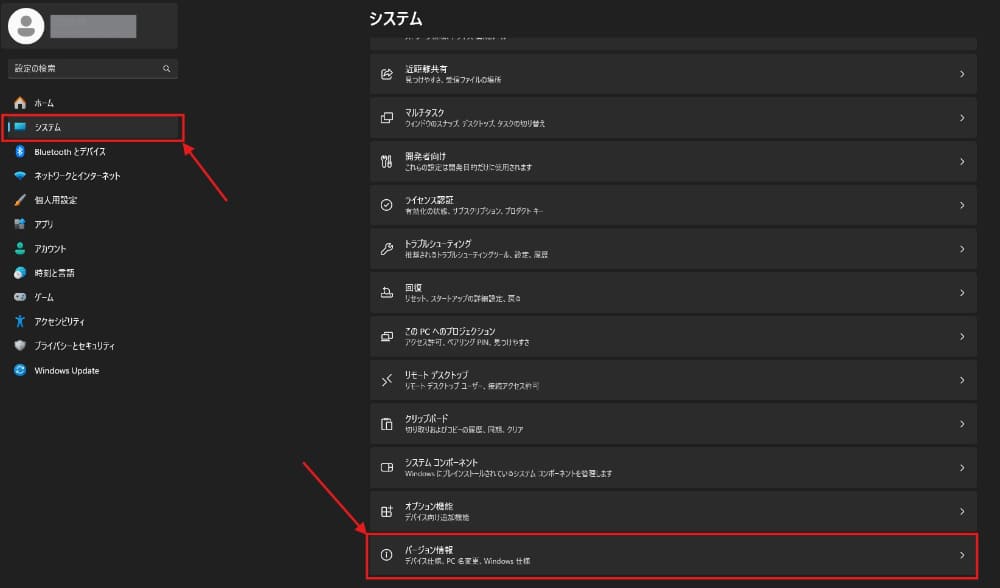Screen dimensions: 1000x588
Task: Click the Bluetooth とデバイス sidebar icon
Action: [x=22, y=153]
